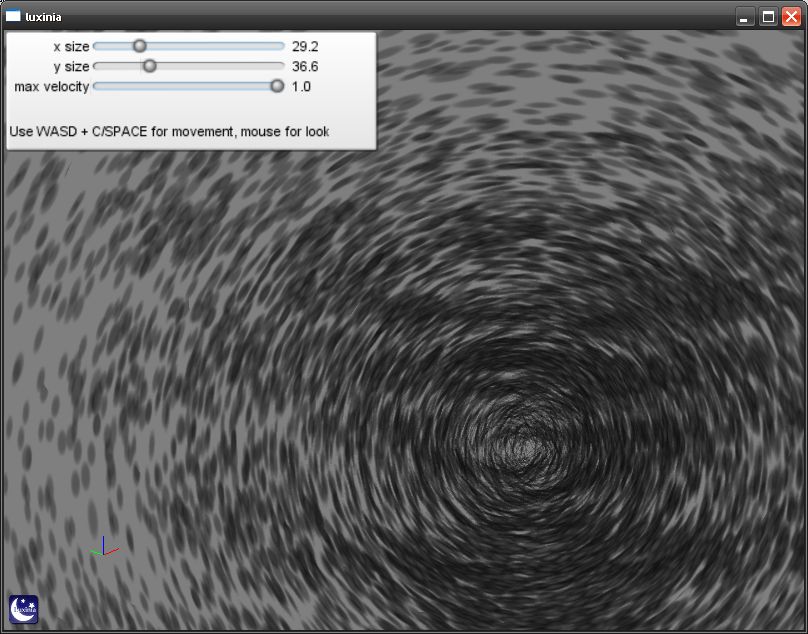The width and height of the screenshot is (808, 634).
Task: Click the "x size" label
Action: [x=70, y=46]
